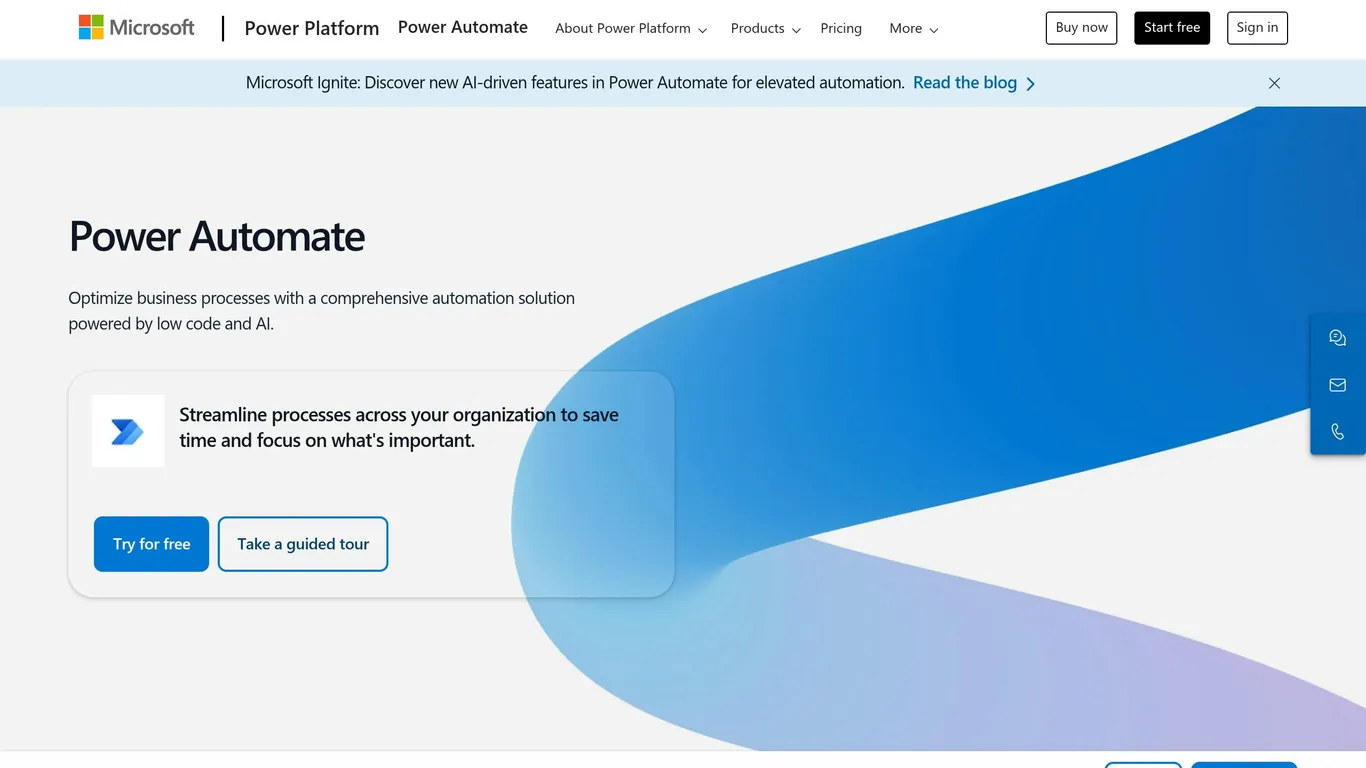Dismiss the Microsoft Ignite banner

tap(1274, 83)
